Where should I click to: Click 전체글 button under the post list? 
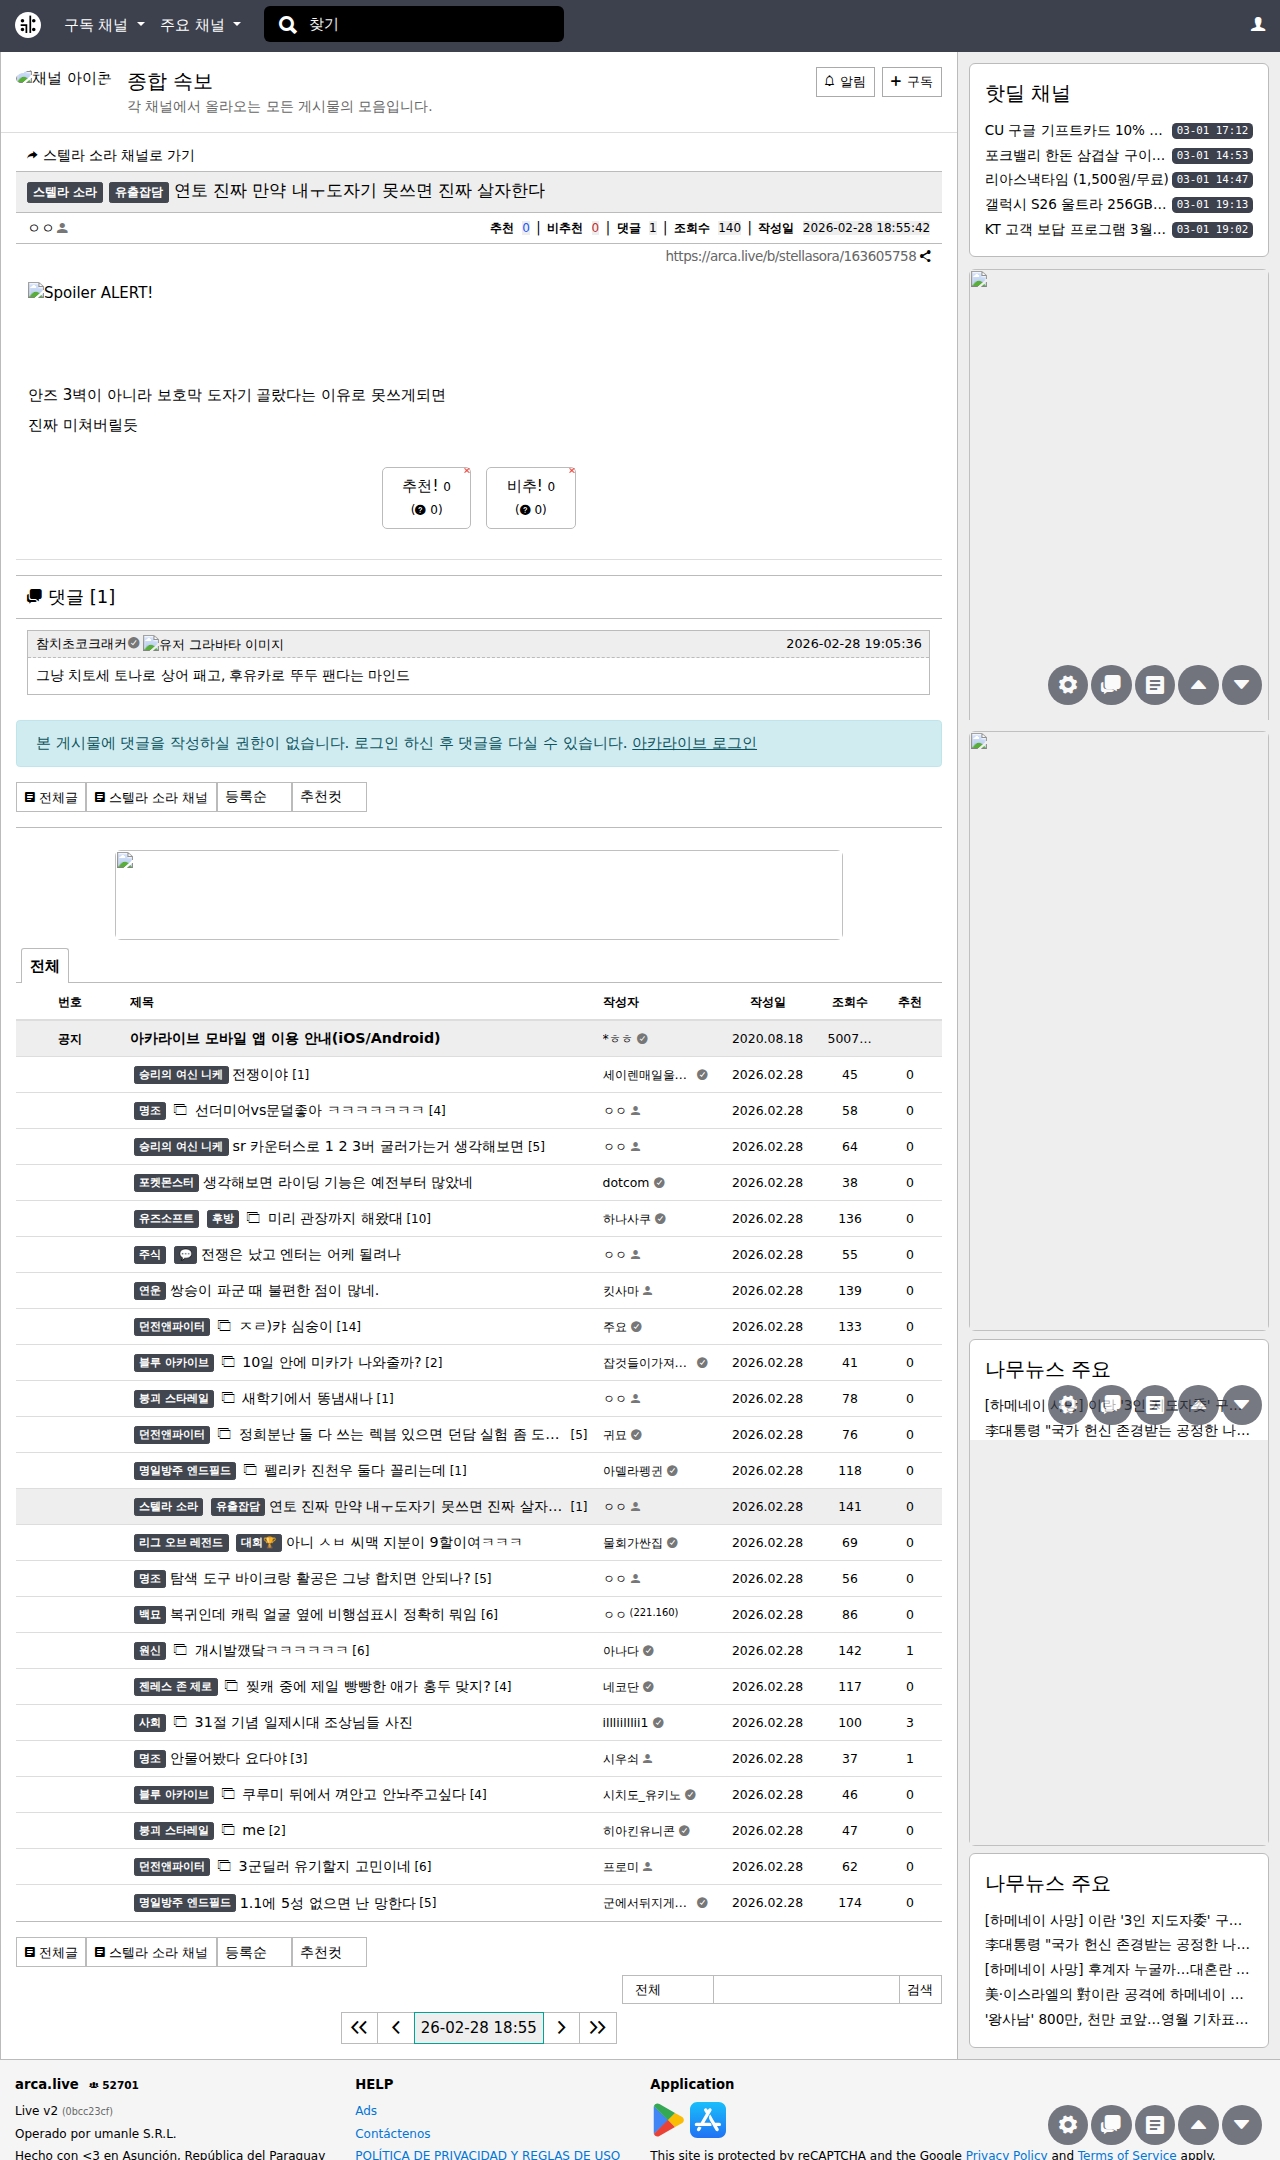tap(51, 1952)
